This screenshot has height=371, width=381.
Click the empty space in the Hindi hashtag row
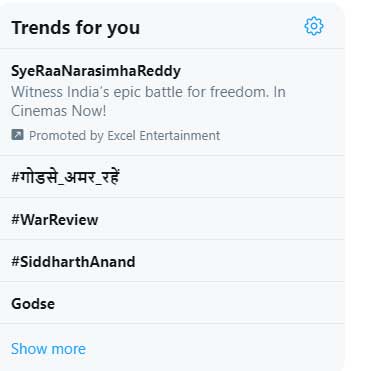click(x=232, y=176)
